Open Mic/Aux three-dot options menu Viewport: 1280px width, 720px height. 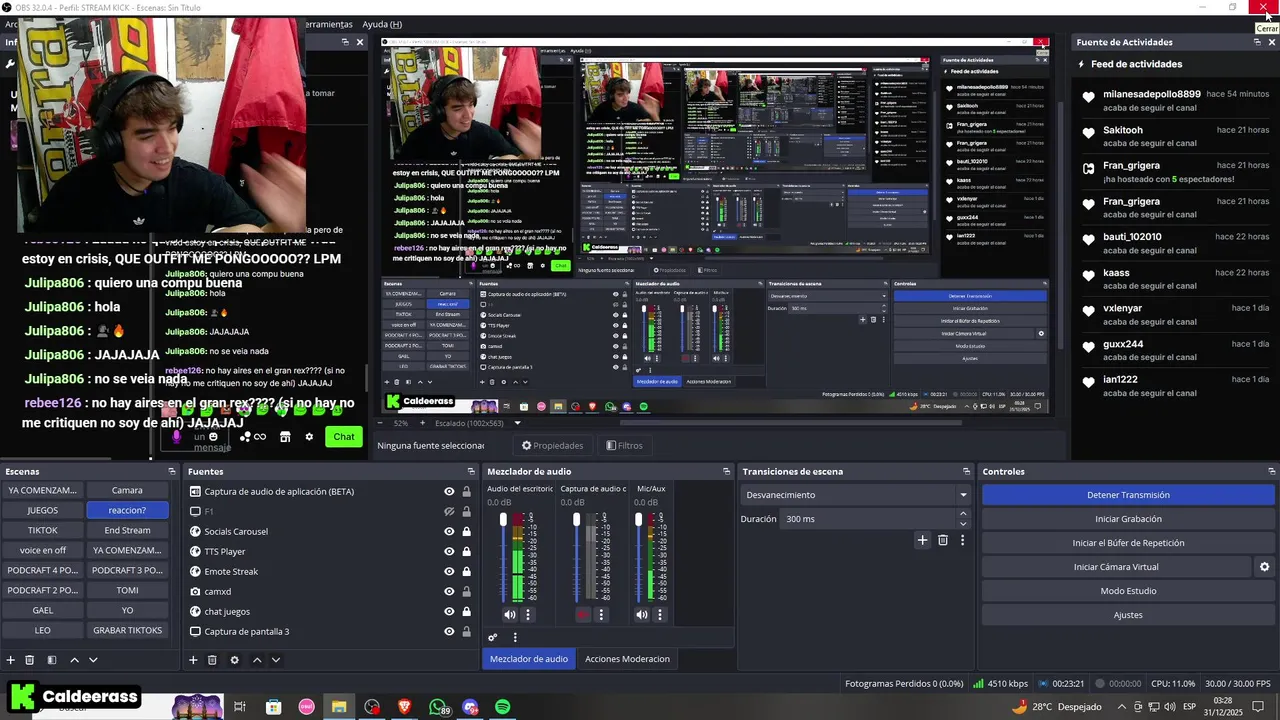pyautogui.click(x=660, y=615)
